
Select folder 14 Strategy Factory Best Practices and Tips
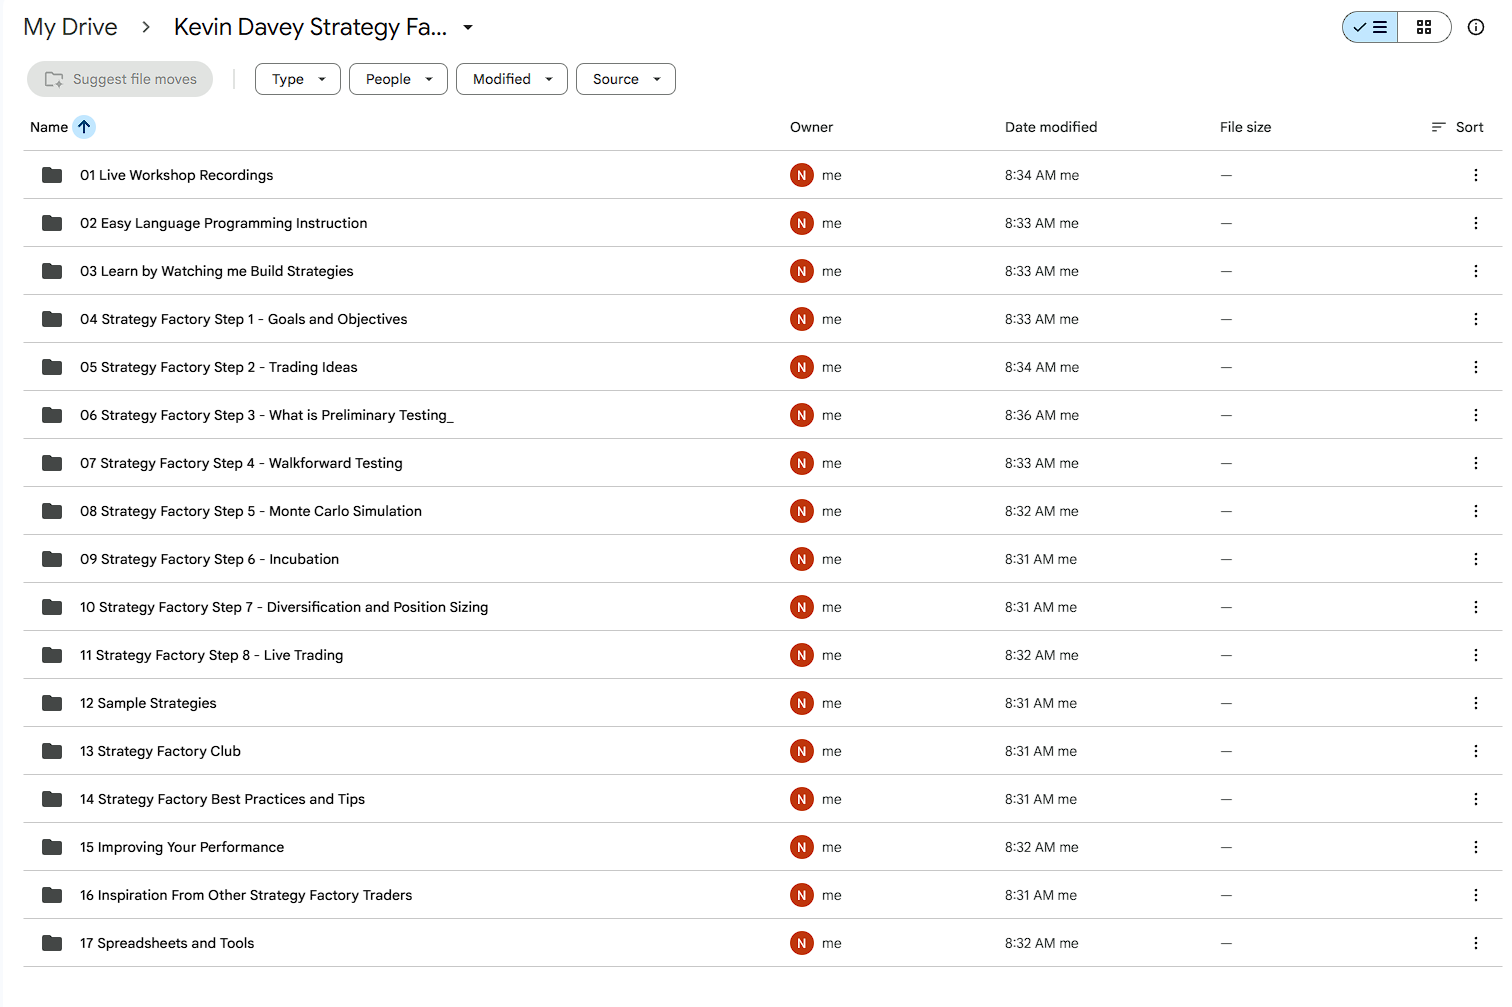point(763,799)
